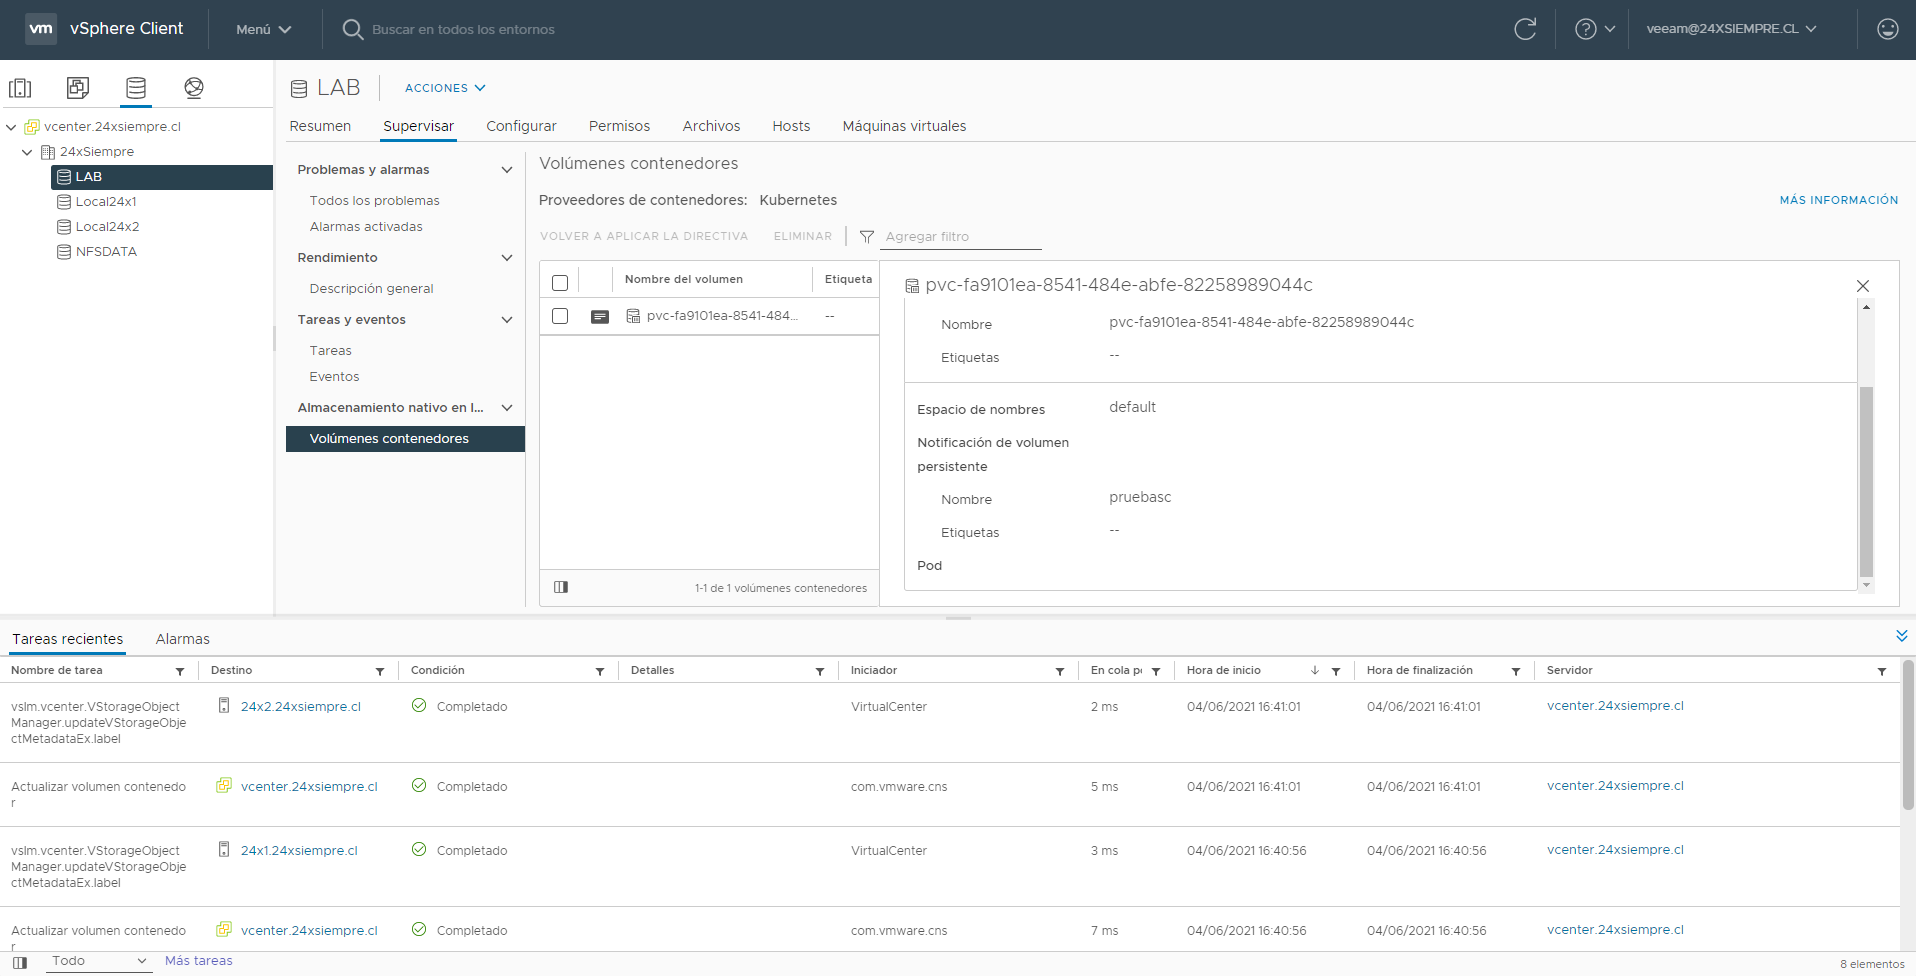Click the filter funnel beside Agregar filtro

866,236
